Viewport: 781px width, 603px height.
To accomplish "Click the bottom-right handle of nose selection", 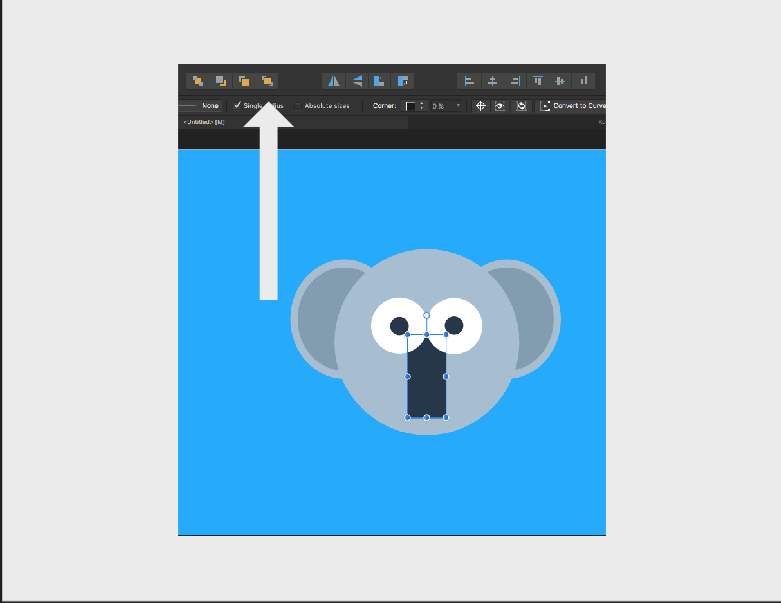I will pyautogui.click(x=446, y=418).
